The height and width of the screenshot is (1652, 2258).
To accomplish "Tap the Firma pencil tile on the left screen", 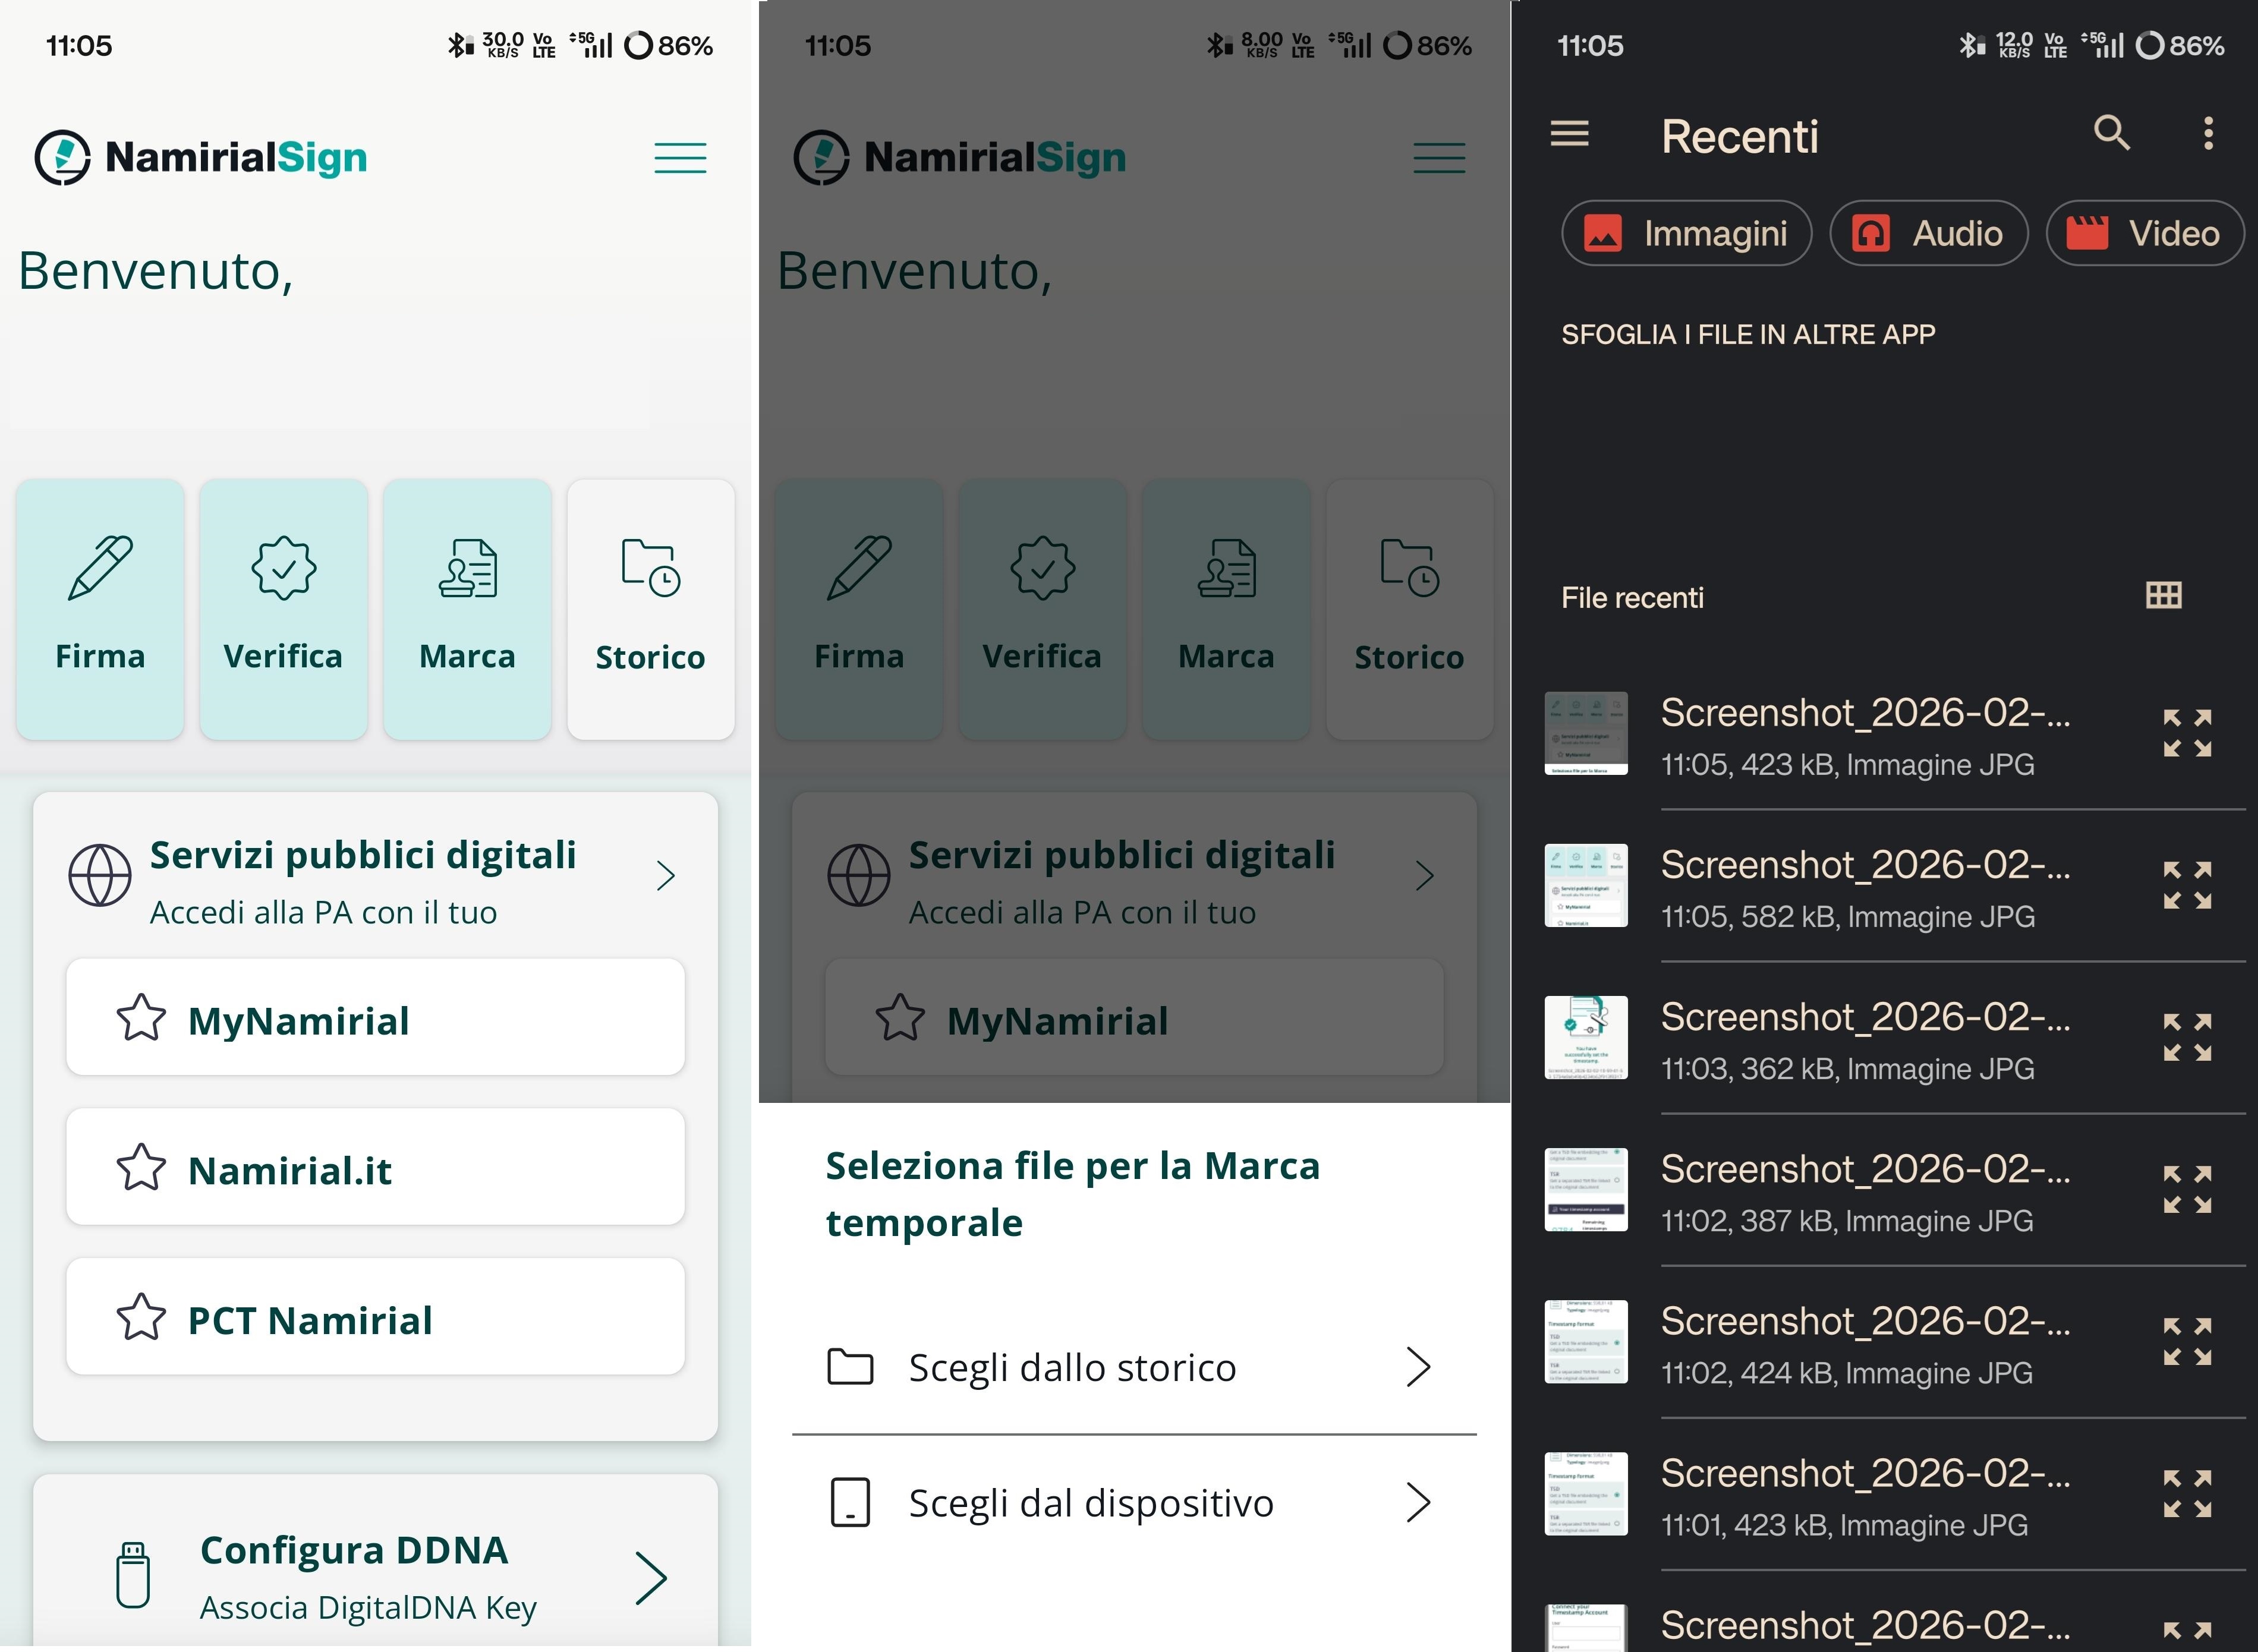I will pos(100,609).
